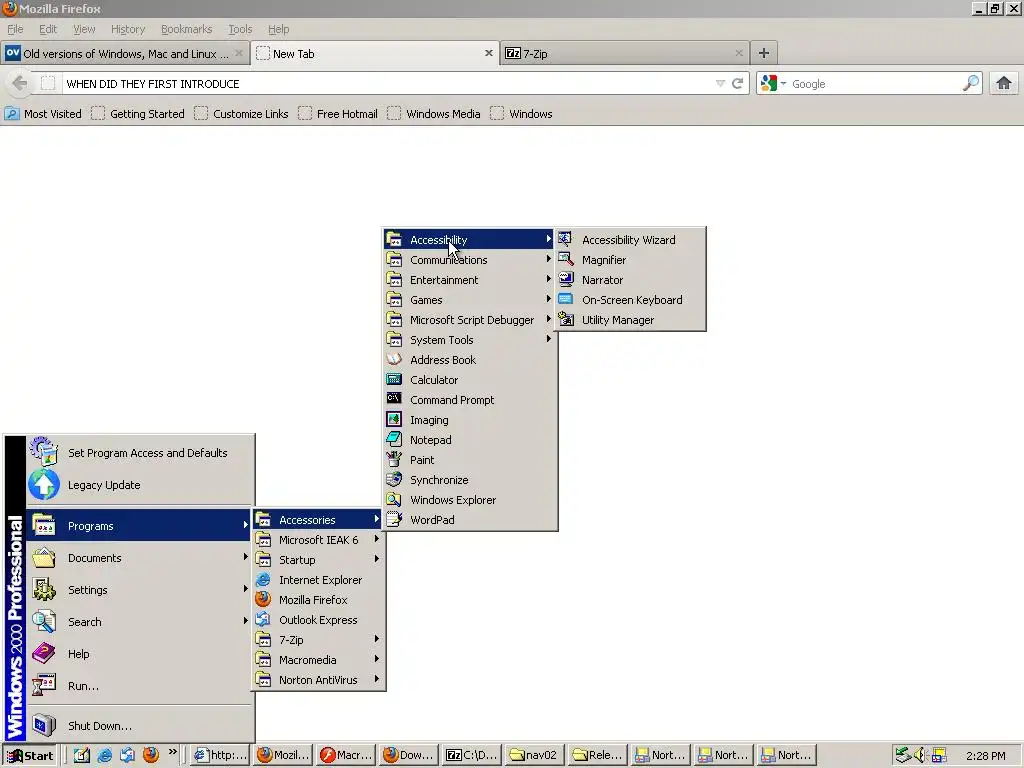
Task: Click the Windows Explorer icon
Action: pos(394,500)
